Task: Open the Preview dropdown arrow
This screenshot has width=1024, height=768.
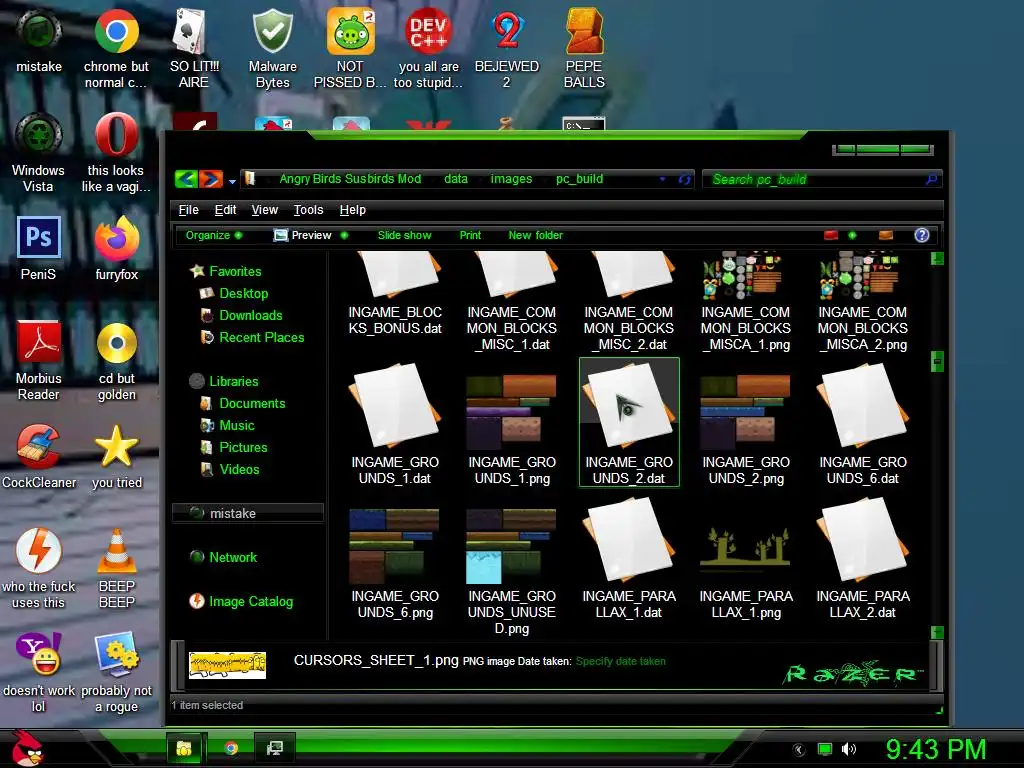Action: [x=344, y=235]
